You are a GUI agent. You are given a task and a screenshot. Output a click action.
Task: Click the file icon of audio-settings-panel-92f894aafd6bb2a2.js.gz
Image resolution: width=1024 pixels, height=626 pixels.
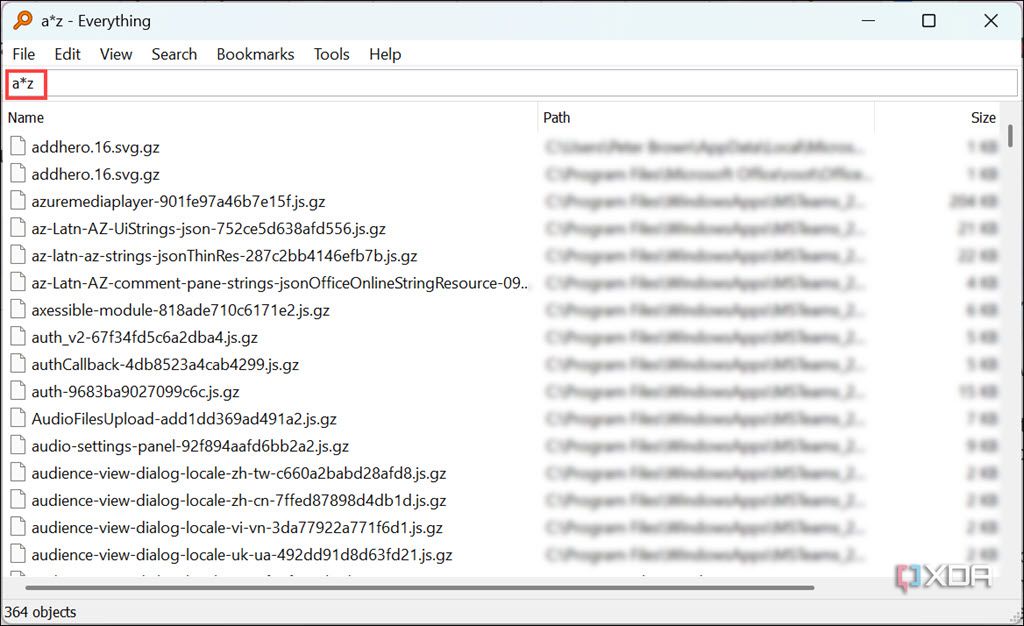pyautogui.click(x=18, y=445)
